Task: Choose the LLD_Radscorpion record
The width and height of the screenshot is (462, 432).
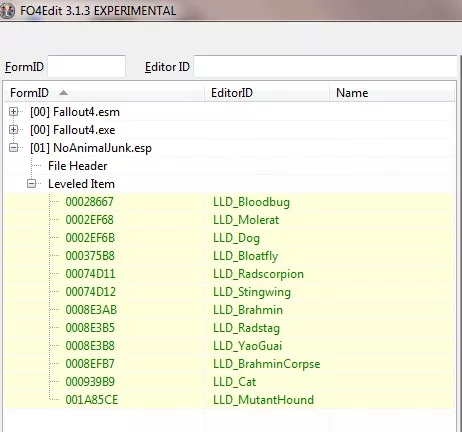Action: pyautogui.click(x=229, y=274)
